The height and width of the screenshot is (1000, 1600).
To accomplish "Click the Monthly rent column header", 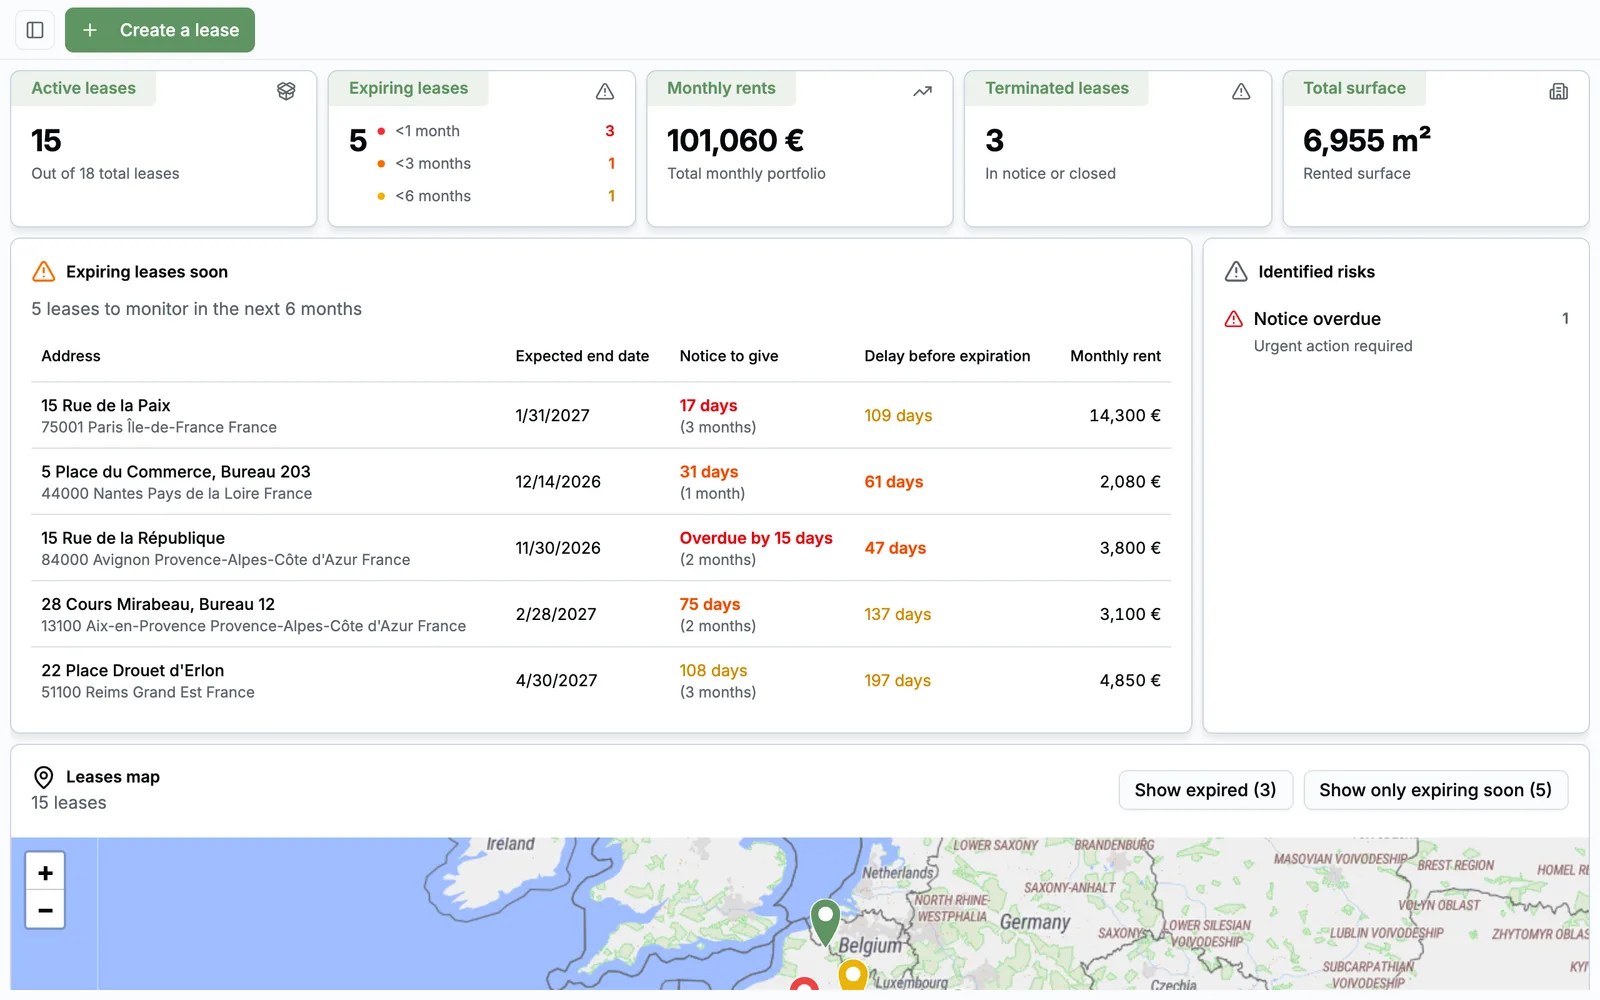I will pos(1115,356).
